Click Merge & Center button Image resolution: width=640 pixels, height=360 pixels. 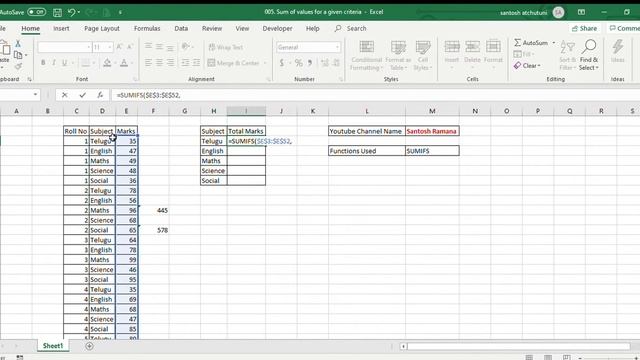click(x=234, y=63)
